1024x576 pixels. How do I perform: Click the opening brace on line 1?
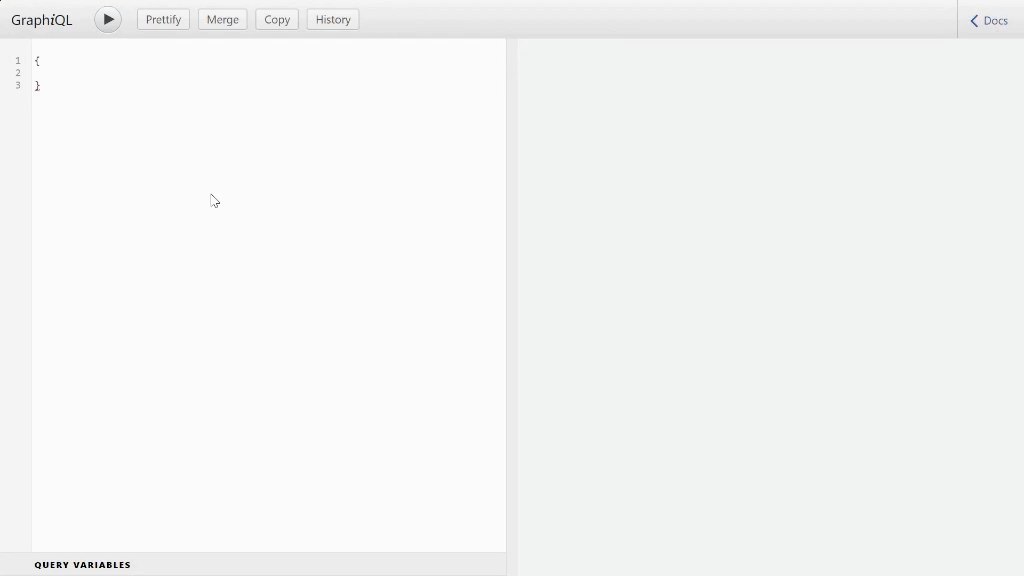click(x=37, y=61)
